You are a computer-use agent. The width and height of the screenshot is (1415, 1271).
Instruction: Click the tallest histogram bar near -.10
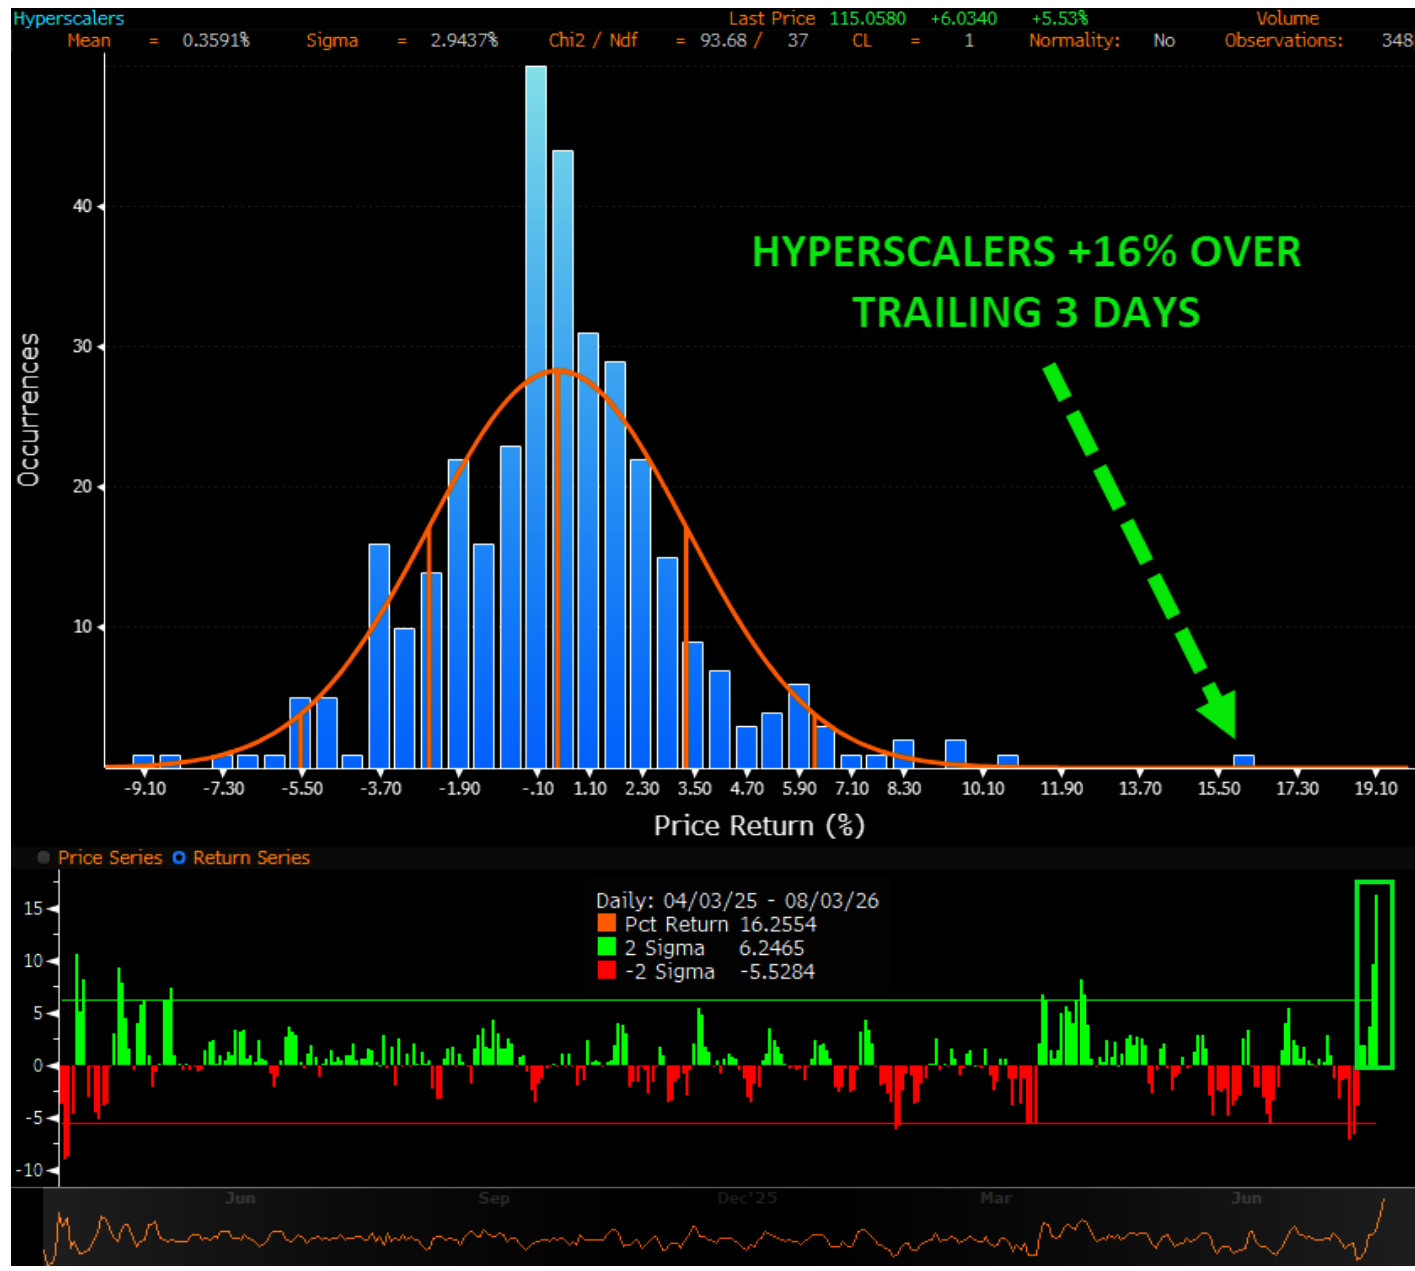536,417
